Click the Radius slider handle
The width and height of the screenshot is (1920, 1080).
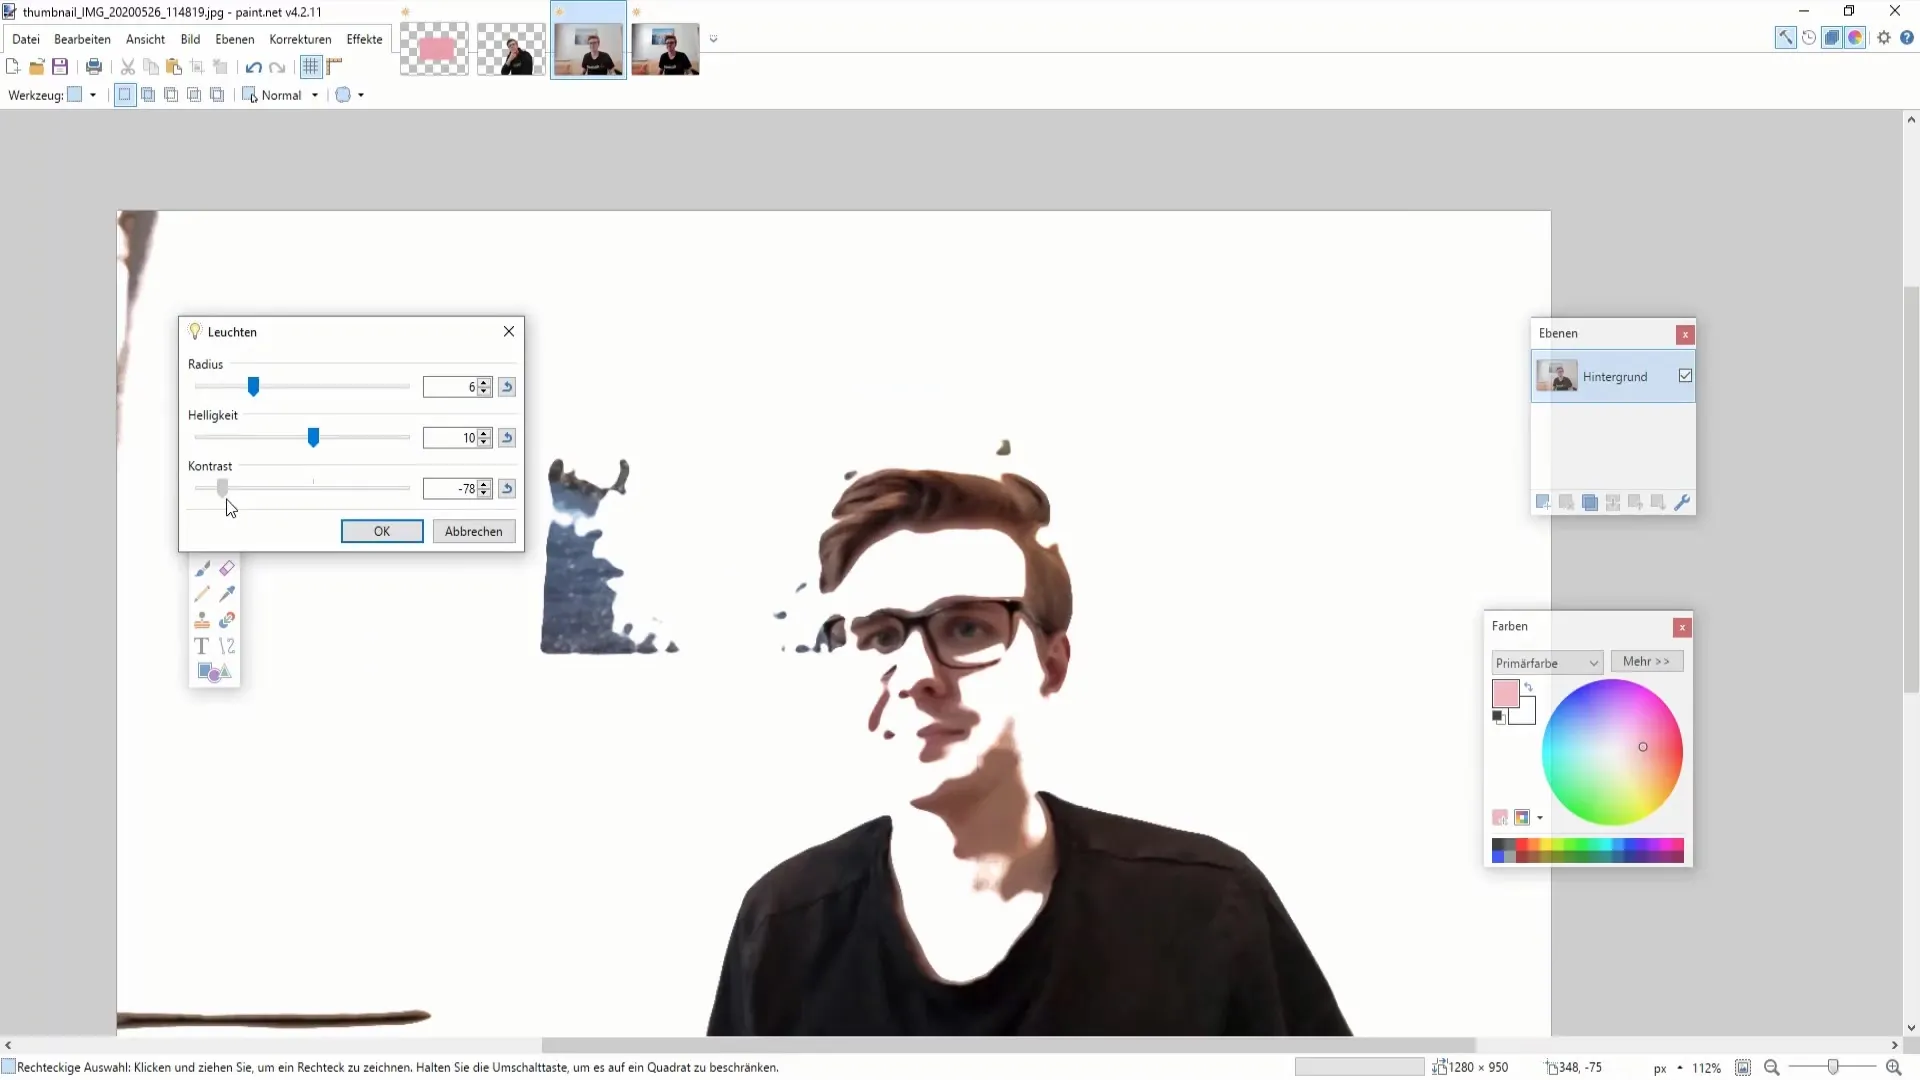tap(253, 386)
